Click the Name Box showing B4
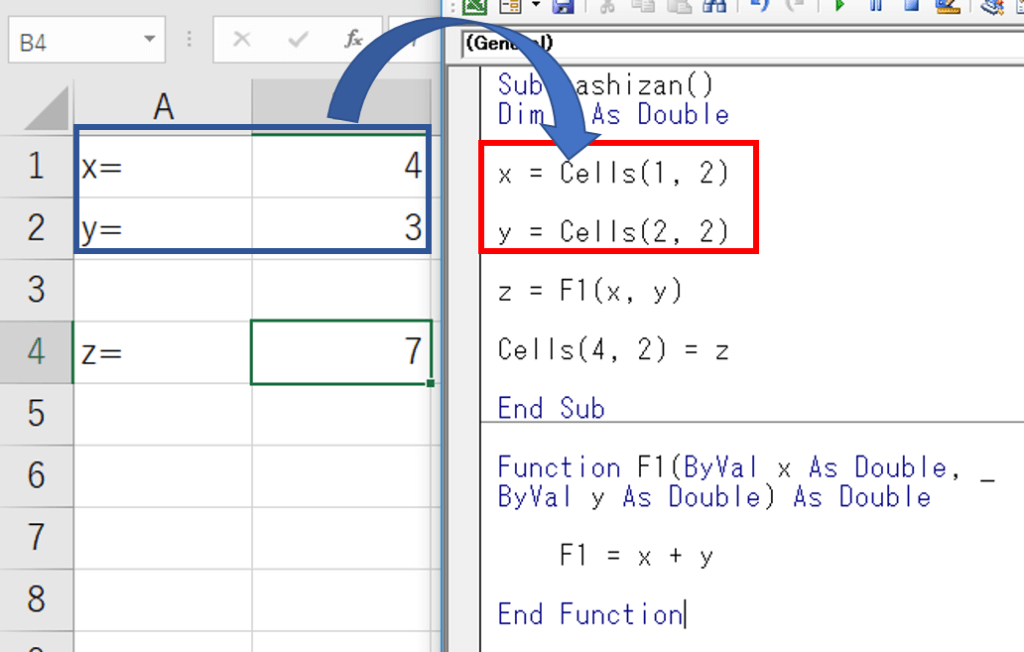 click(70, 41)
